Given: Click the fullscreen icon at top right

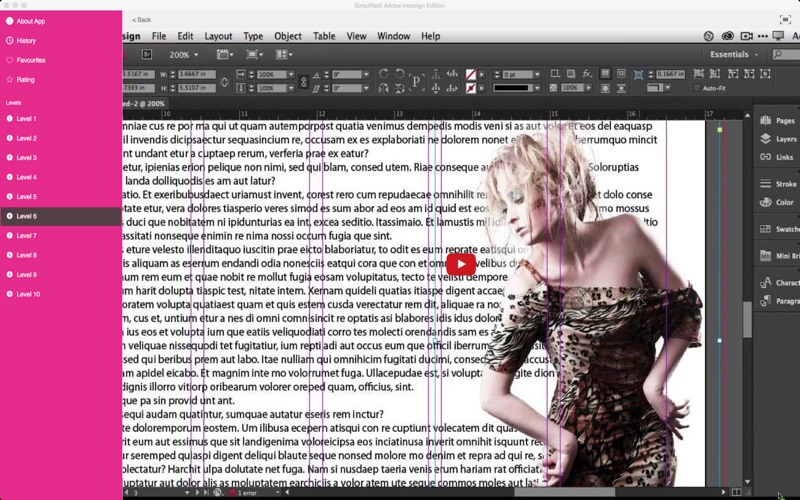Looking at the screenshot, I should pyautogui.click(x=785, y=20).
